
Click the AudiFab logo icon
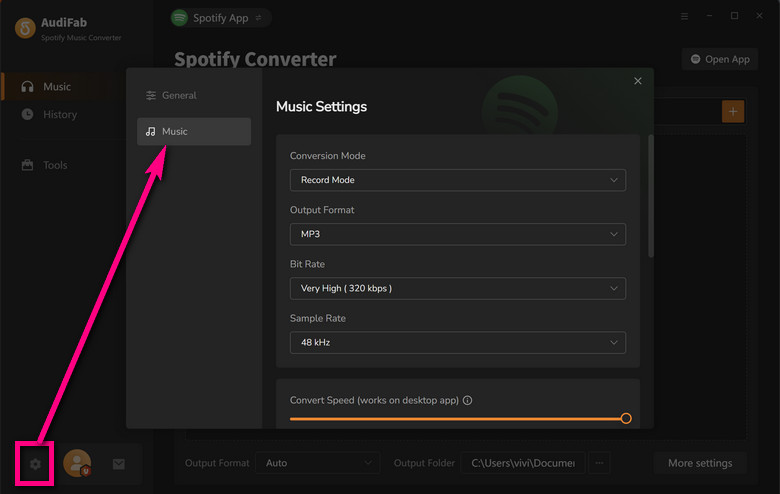tap(25, 28)
